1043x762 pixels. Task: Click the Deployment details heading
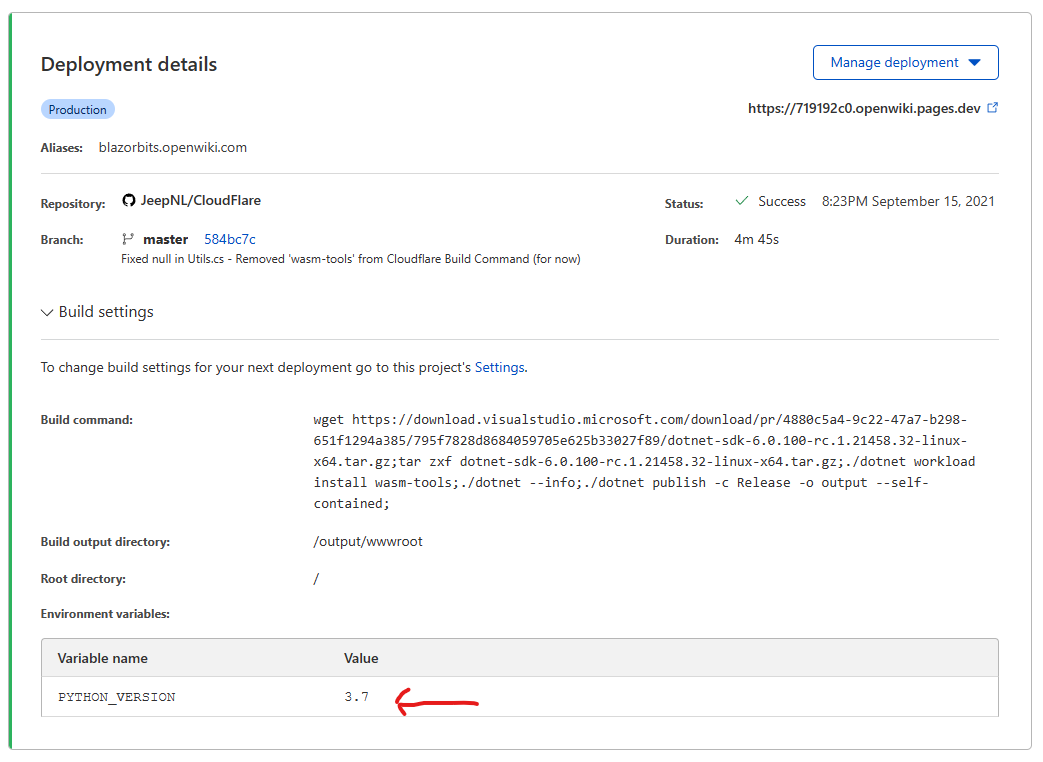pos(129,64)
